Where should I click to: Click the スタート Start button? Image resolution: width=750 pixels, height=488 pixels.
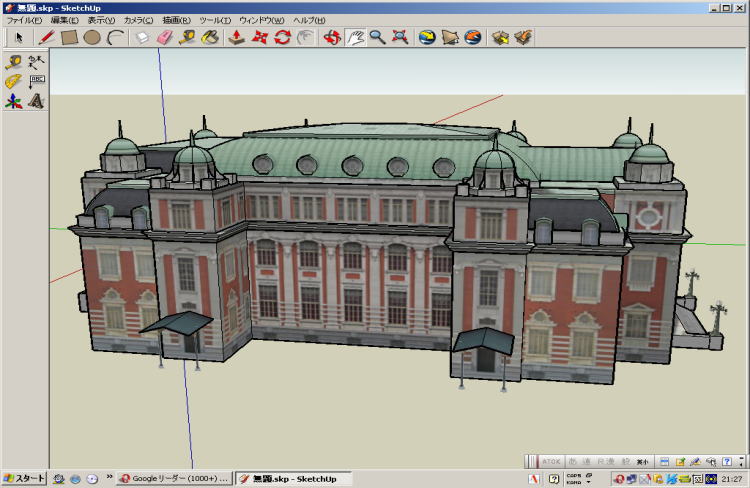point(23,479)
